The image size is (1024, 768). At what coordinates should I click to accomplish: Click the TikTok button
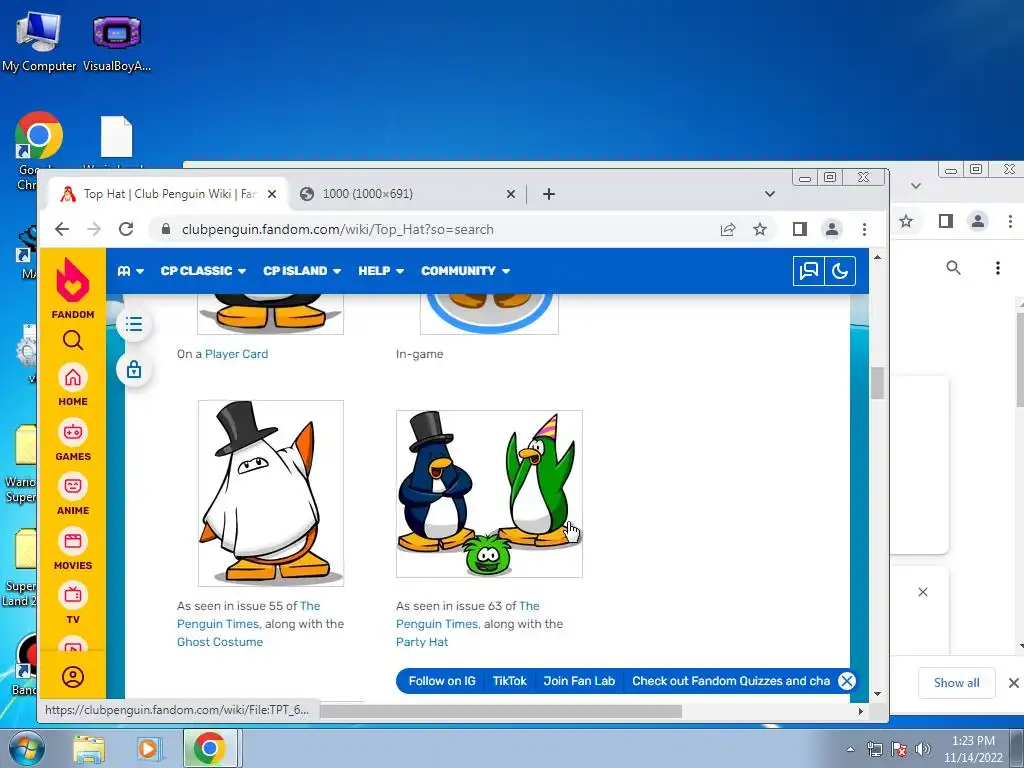coord(509,681)
